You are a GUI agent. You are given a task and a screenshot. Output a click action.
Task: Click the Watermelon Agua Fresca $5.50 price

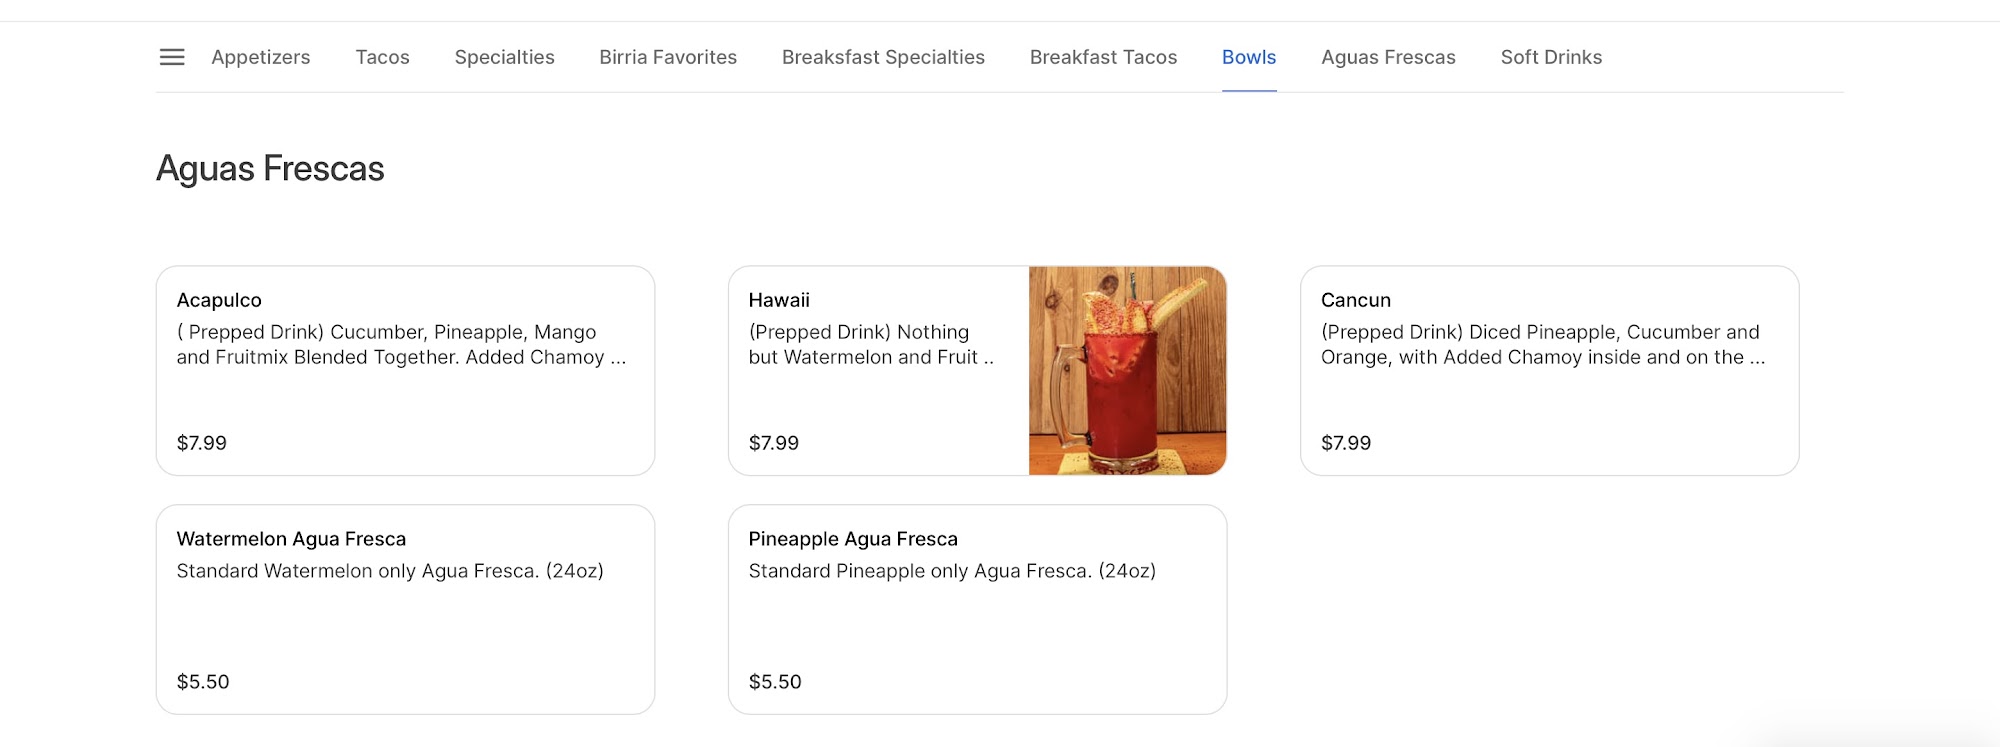pyautogui.click(x=203, y=682)
